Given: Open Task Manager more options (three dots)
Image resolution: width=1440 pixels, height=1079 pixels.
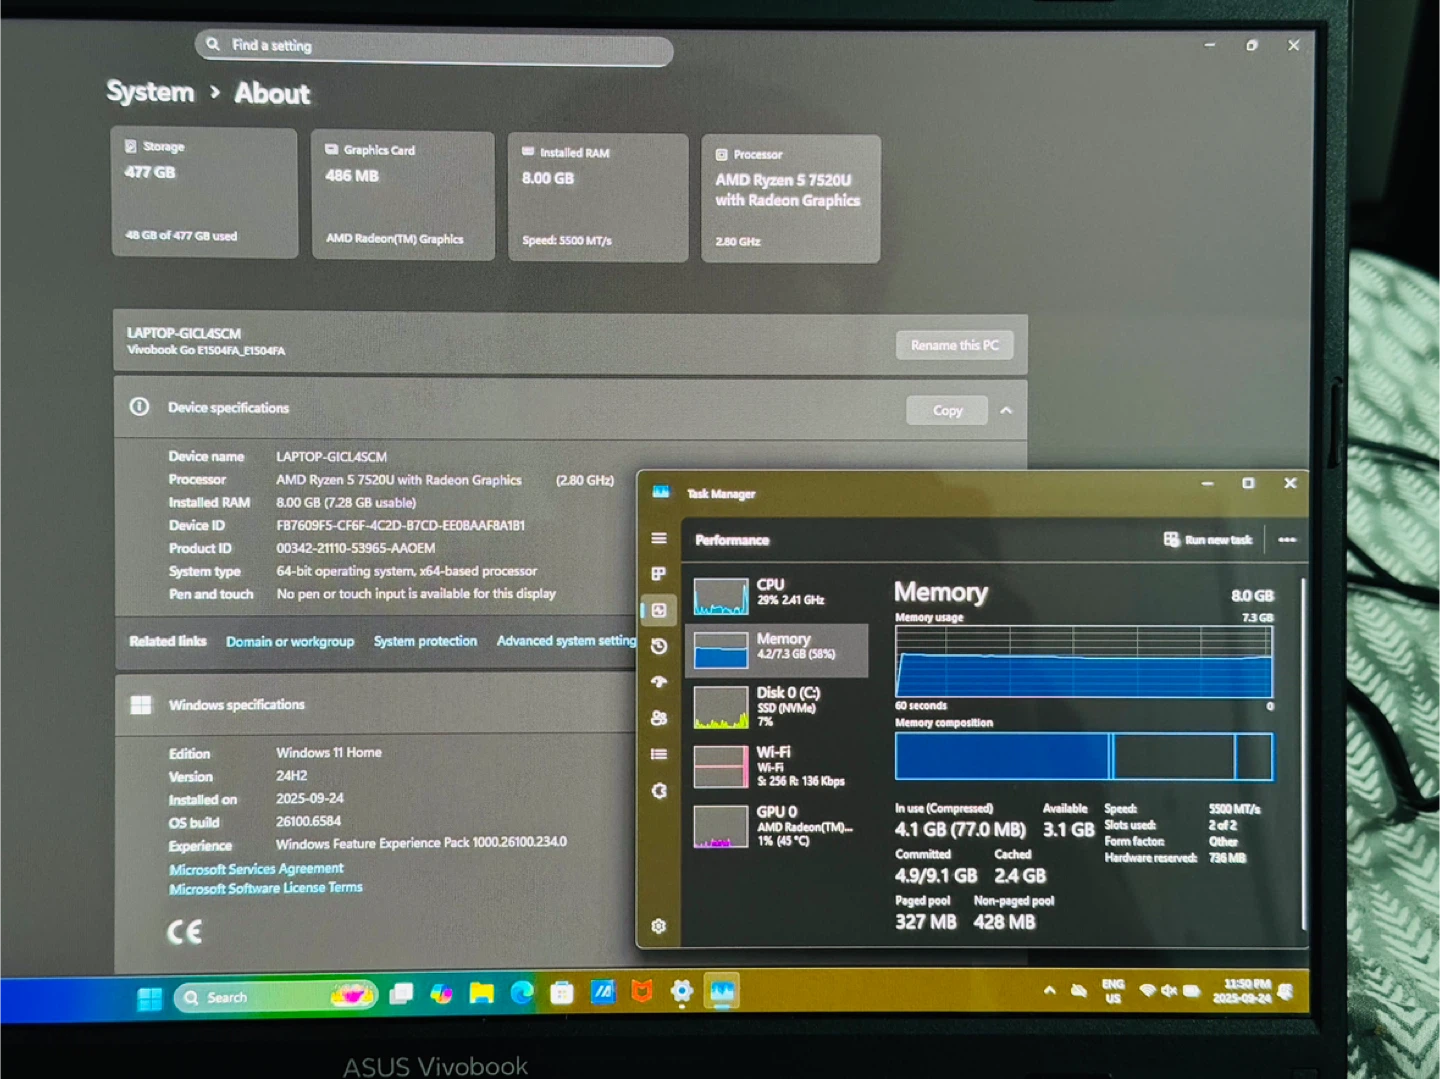Looking at the screenshot, I should (1287, 540).
